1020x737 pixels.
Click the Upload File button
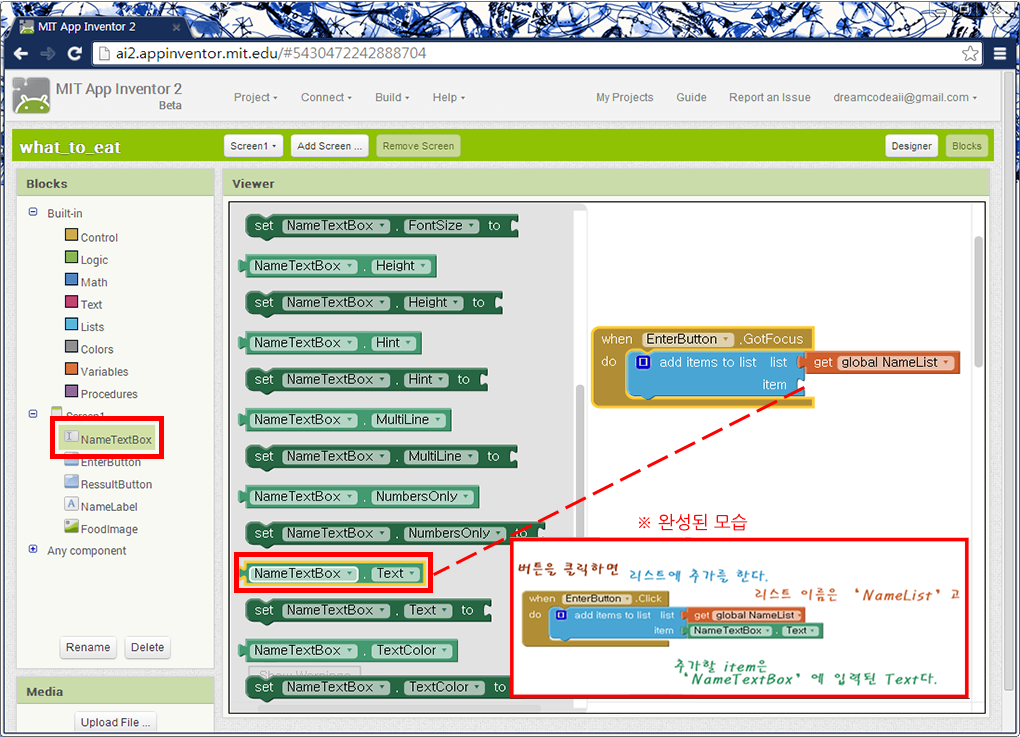point(115,722)
